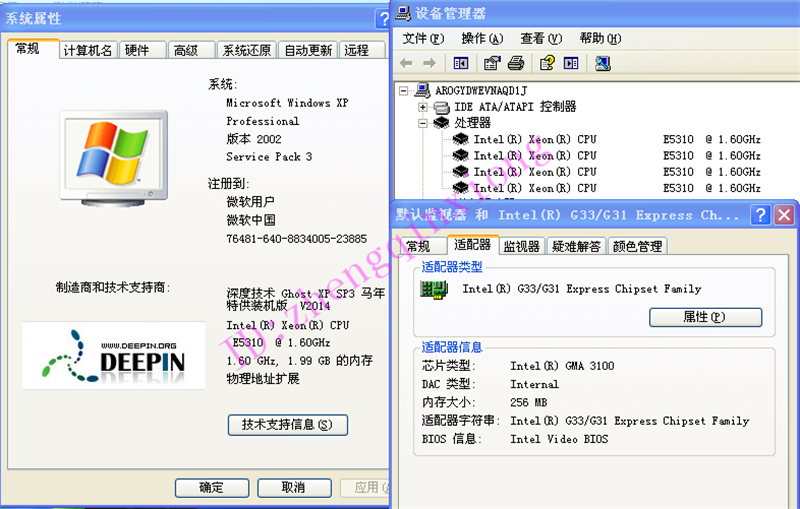Click the Device Manager title bar icon
Screen dimensions: 800x509
pyautogui.click(x=403, y=13)
